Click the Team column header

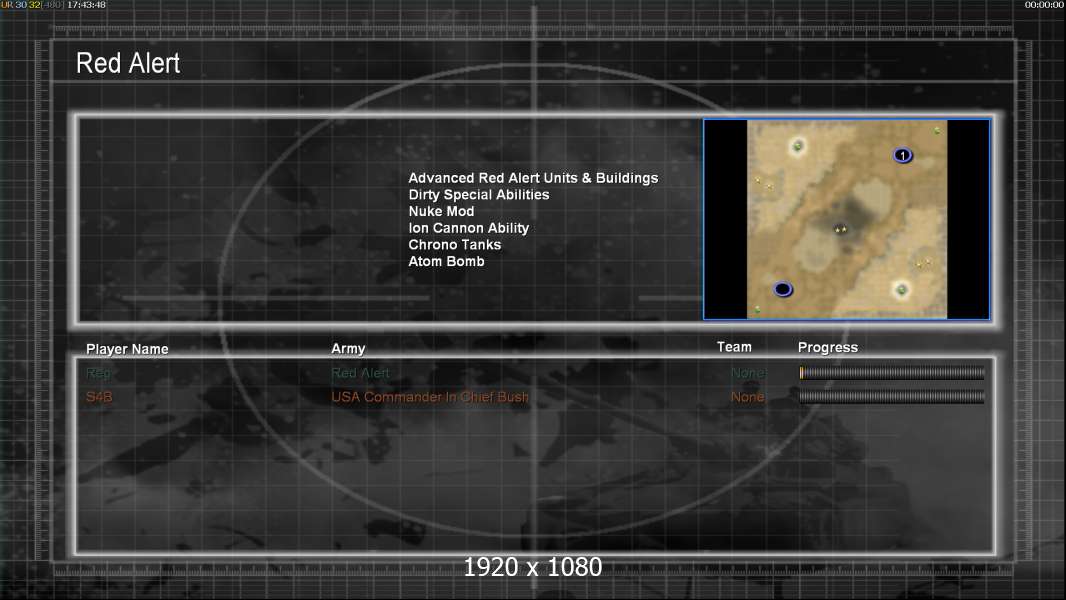click(734, 347)
